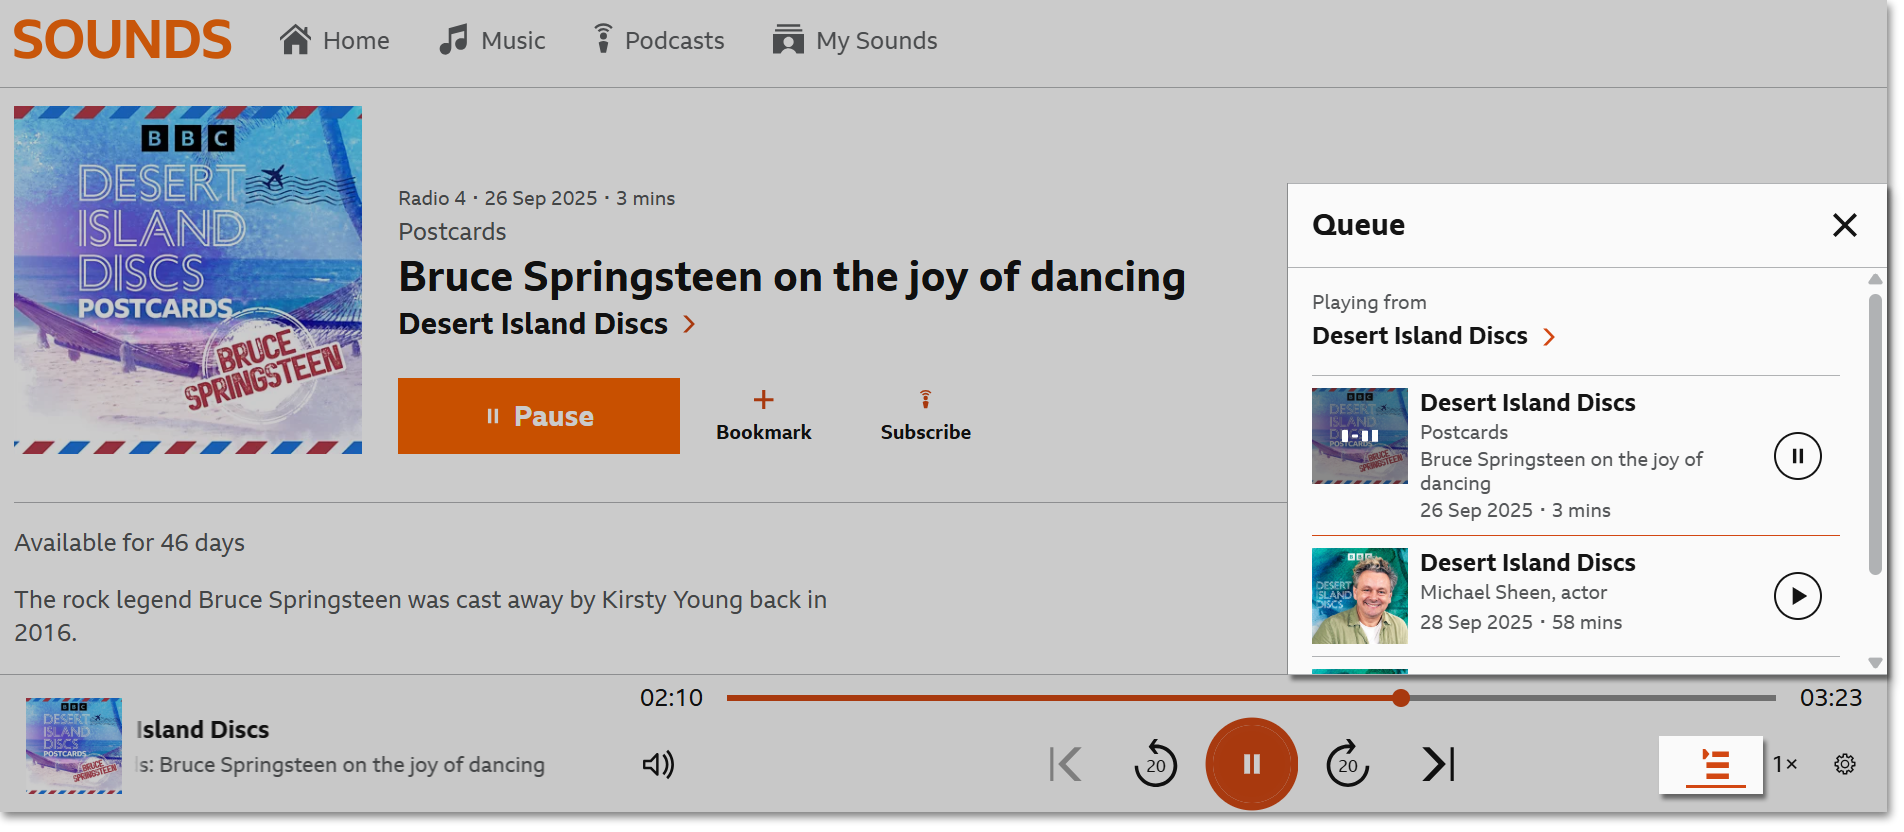Subscribe to Desert Island Discs
Viewport: 1904px width, 832px height.
pyautogui.click(x=926, y=416)
